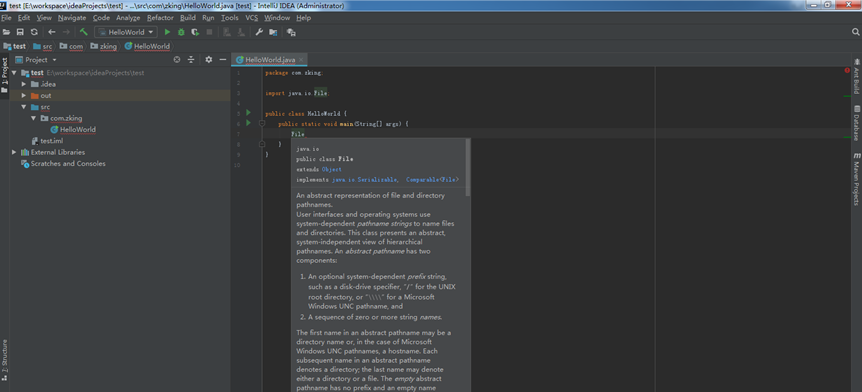Image resolution: width=862 pixels, height=392 pixels.
Task: Collapse the test project root node
Action: 14,73
